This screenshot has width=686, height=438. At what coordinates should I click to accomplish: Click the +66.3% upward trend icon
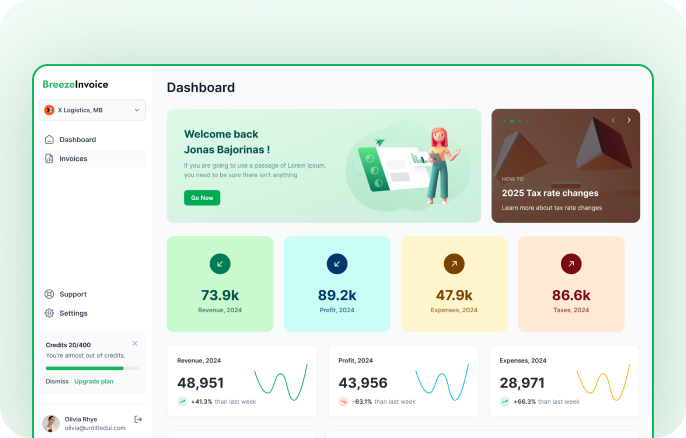click(x=504, y=401)
